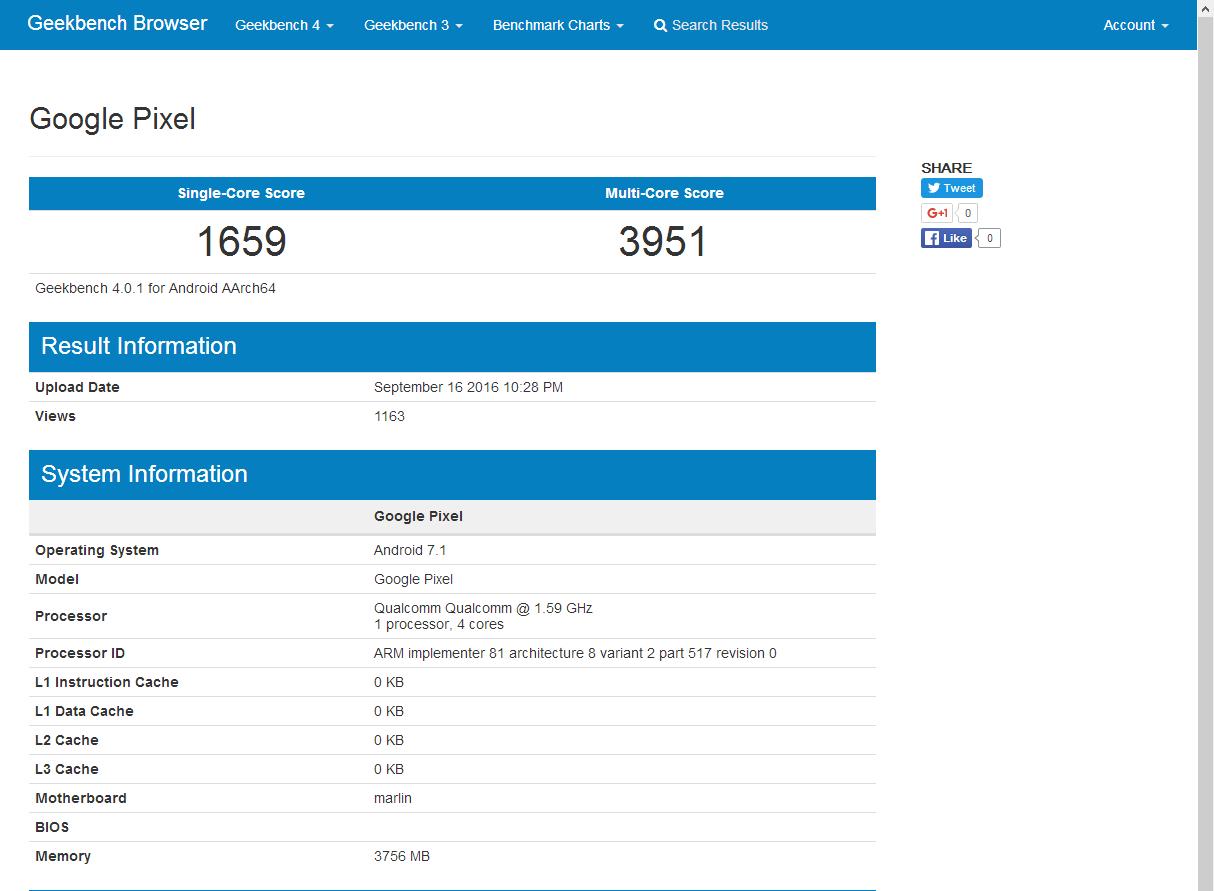Click the Facebook Like button
This screenshot has height=891, width=1214.
(946, 238)
